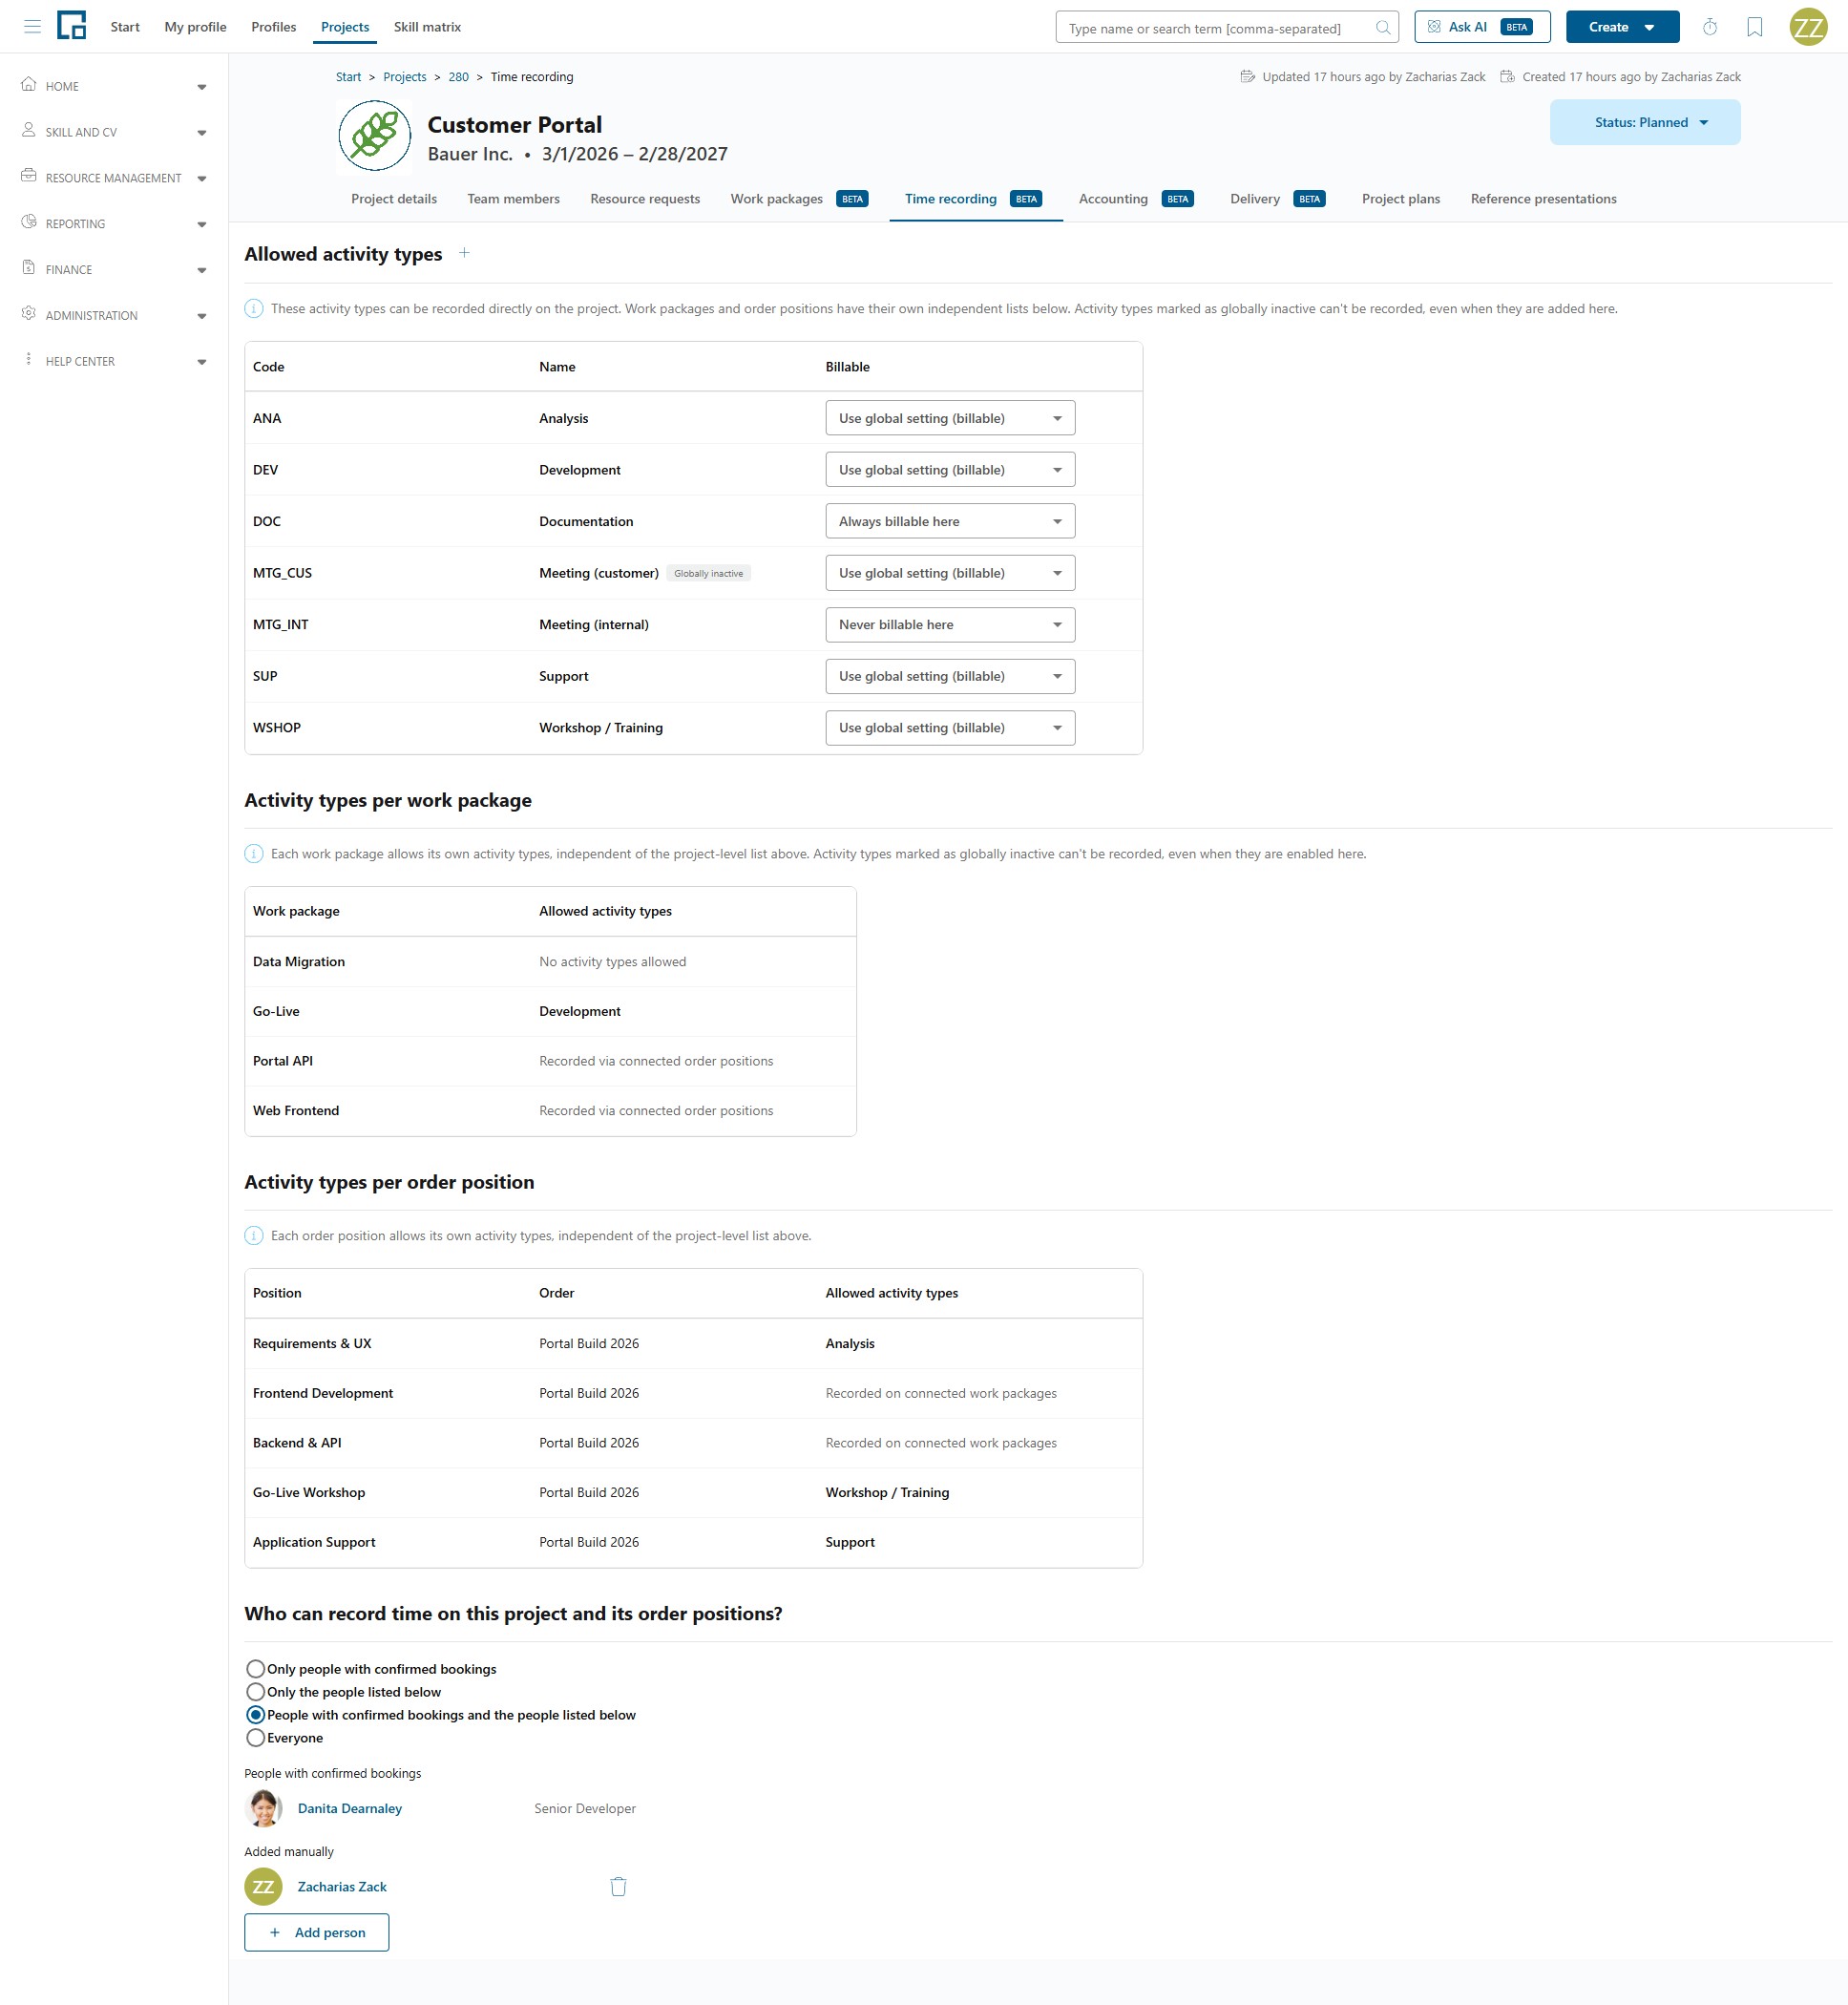The image size is (1848, 2005).
Task: Click the app logo icon
Action: coord(71,26)
